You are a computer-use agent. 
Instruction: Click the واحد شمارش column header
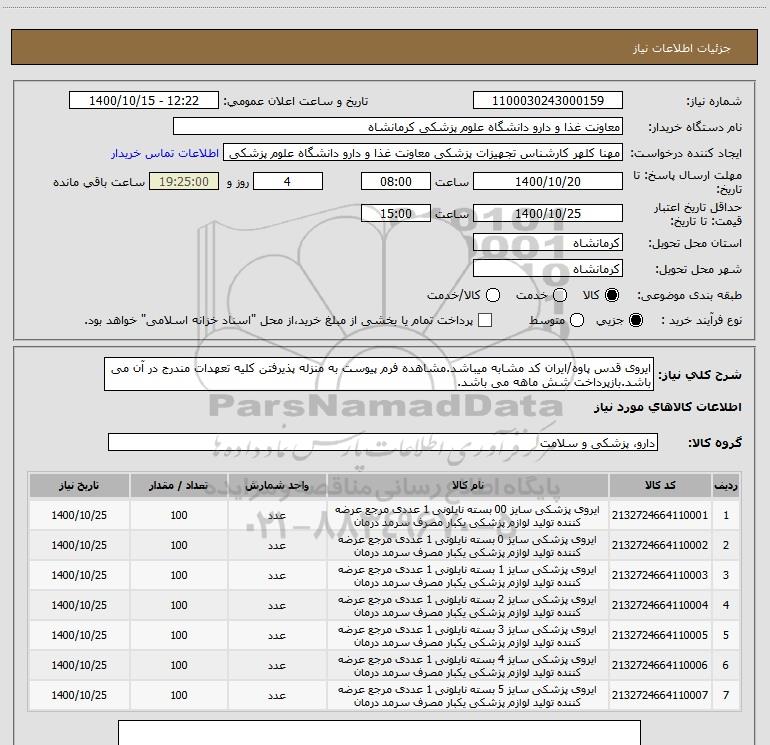[277, 485]
